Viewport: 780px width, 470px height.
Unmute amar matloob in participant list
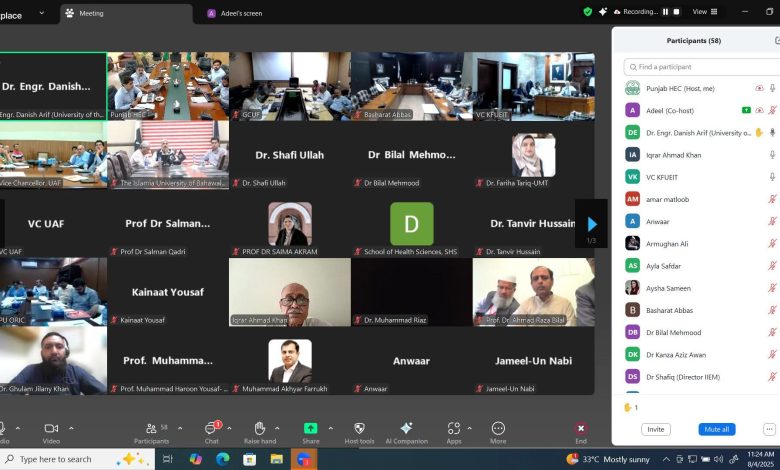[772, 199]
